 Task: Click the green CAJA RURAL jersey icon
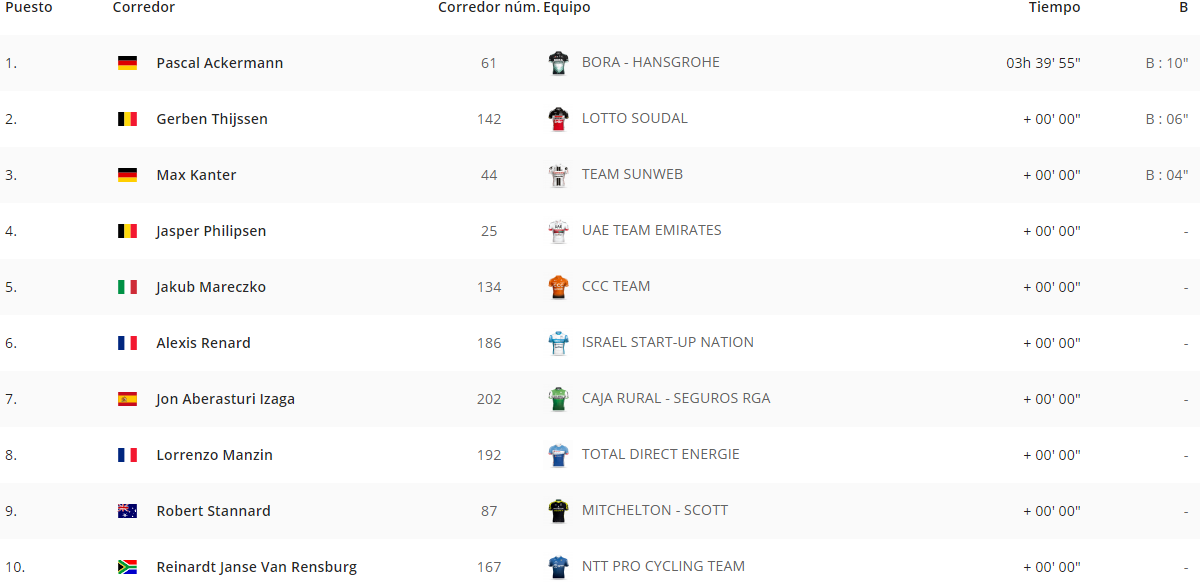pos(558,399)
